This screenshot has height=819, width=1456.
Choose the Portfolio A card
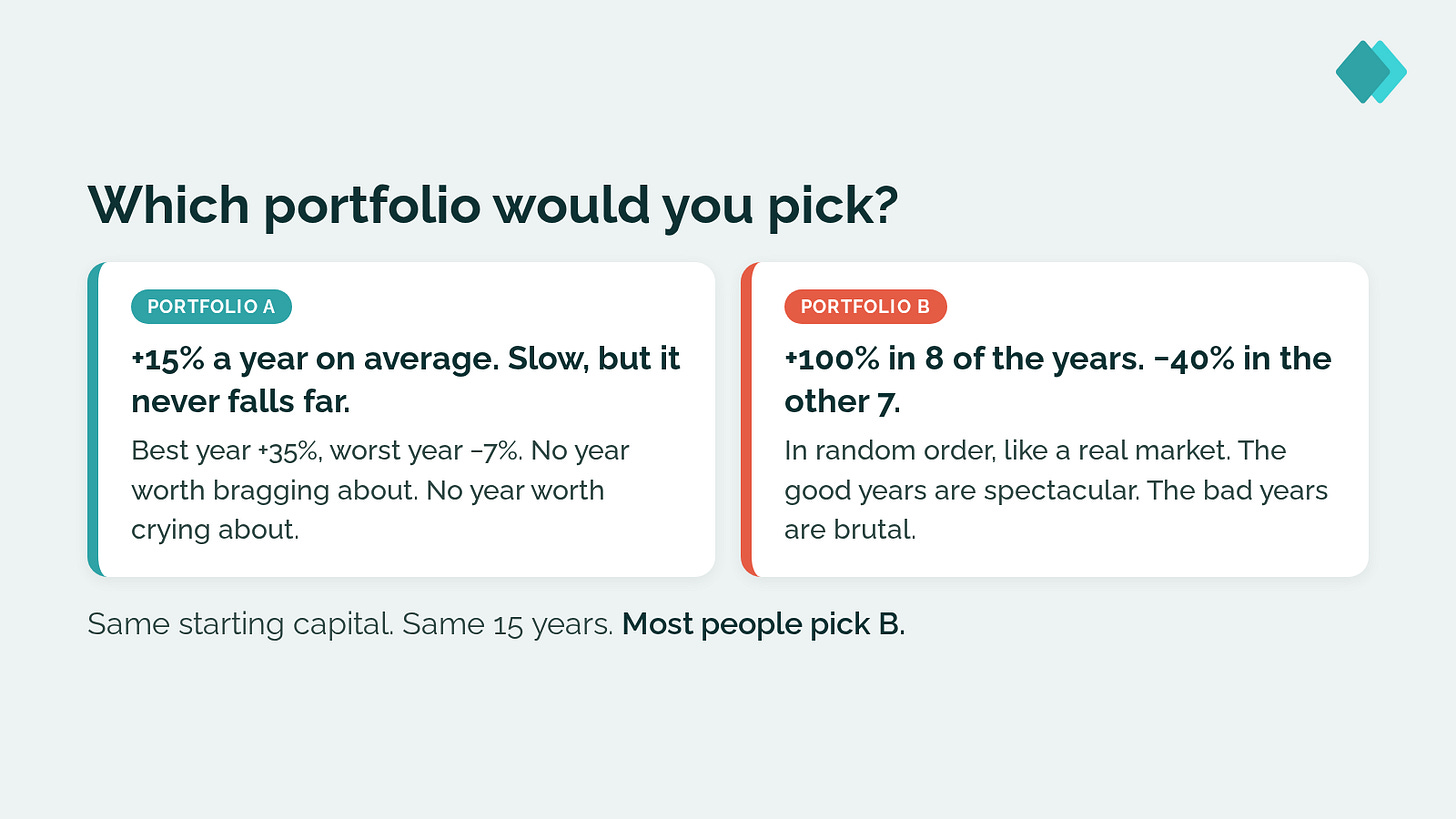coord(401,419)
